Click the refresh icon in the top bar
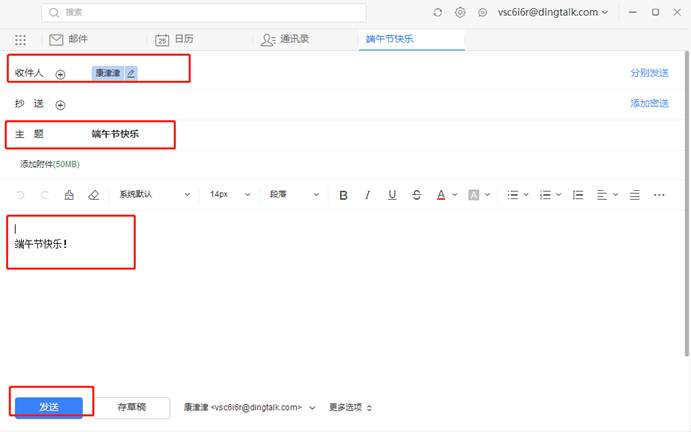691x432 pixels. tap(437, 12)
